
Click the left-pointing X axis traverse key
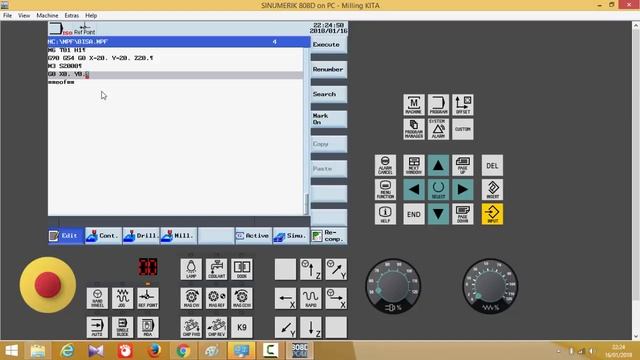pos(285,298)
